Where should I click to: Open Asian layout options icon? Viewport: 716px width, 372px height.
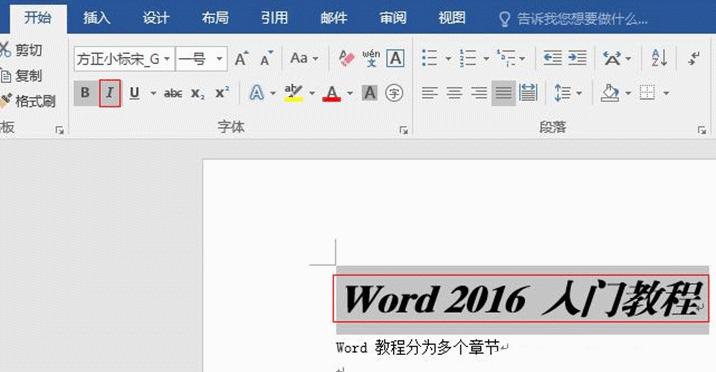point(612,58)
